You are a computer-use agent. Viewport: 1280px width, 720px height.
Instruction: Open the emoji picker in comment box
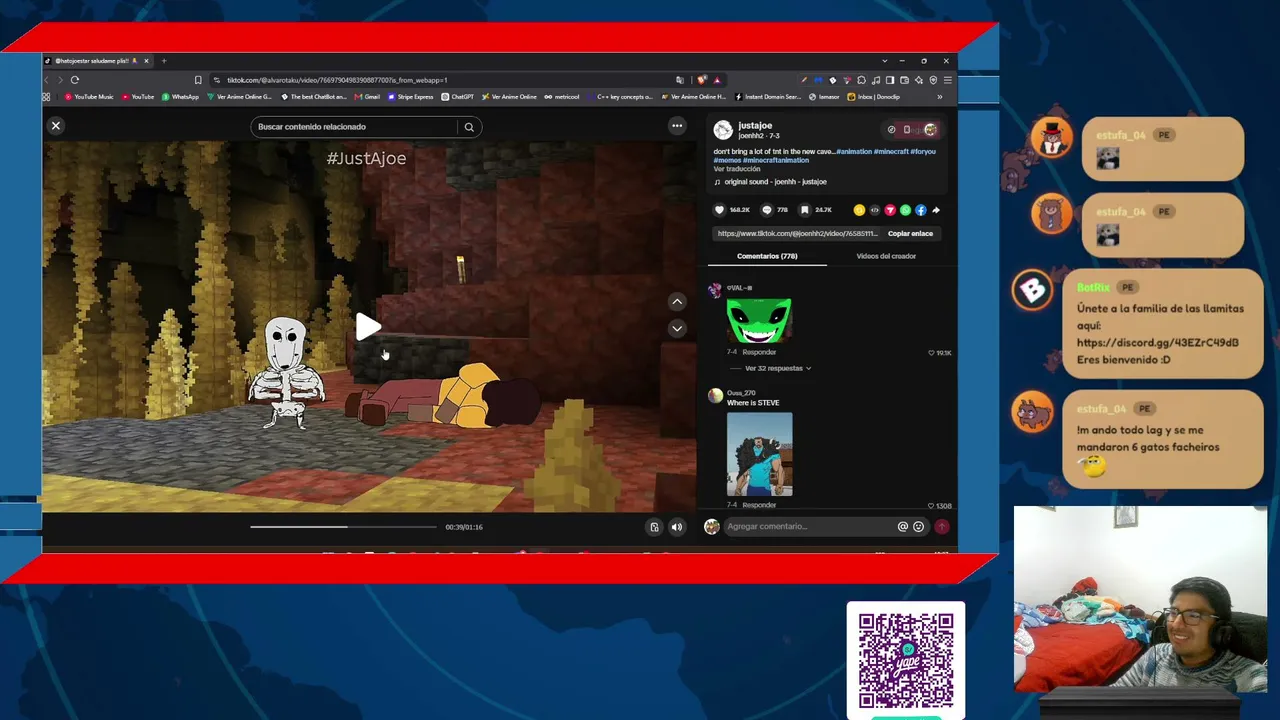click(x=918, y=527)
